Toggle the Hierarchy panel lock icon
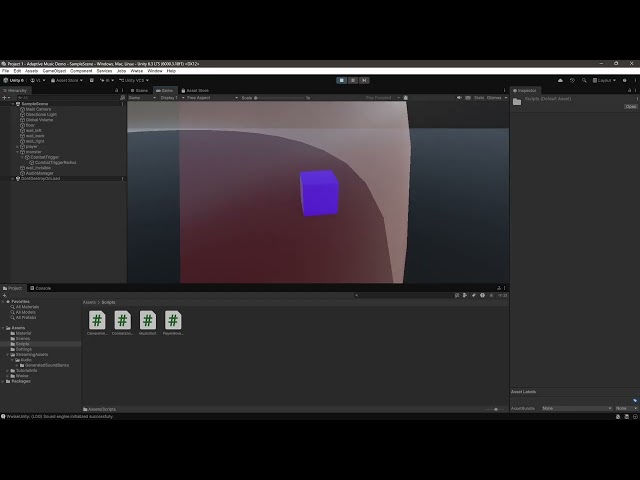The height and width of the screenshot is (480, 640). [x=116, y=91]
